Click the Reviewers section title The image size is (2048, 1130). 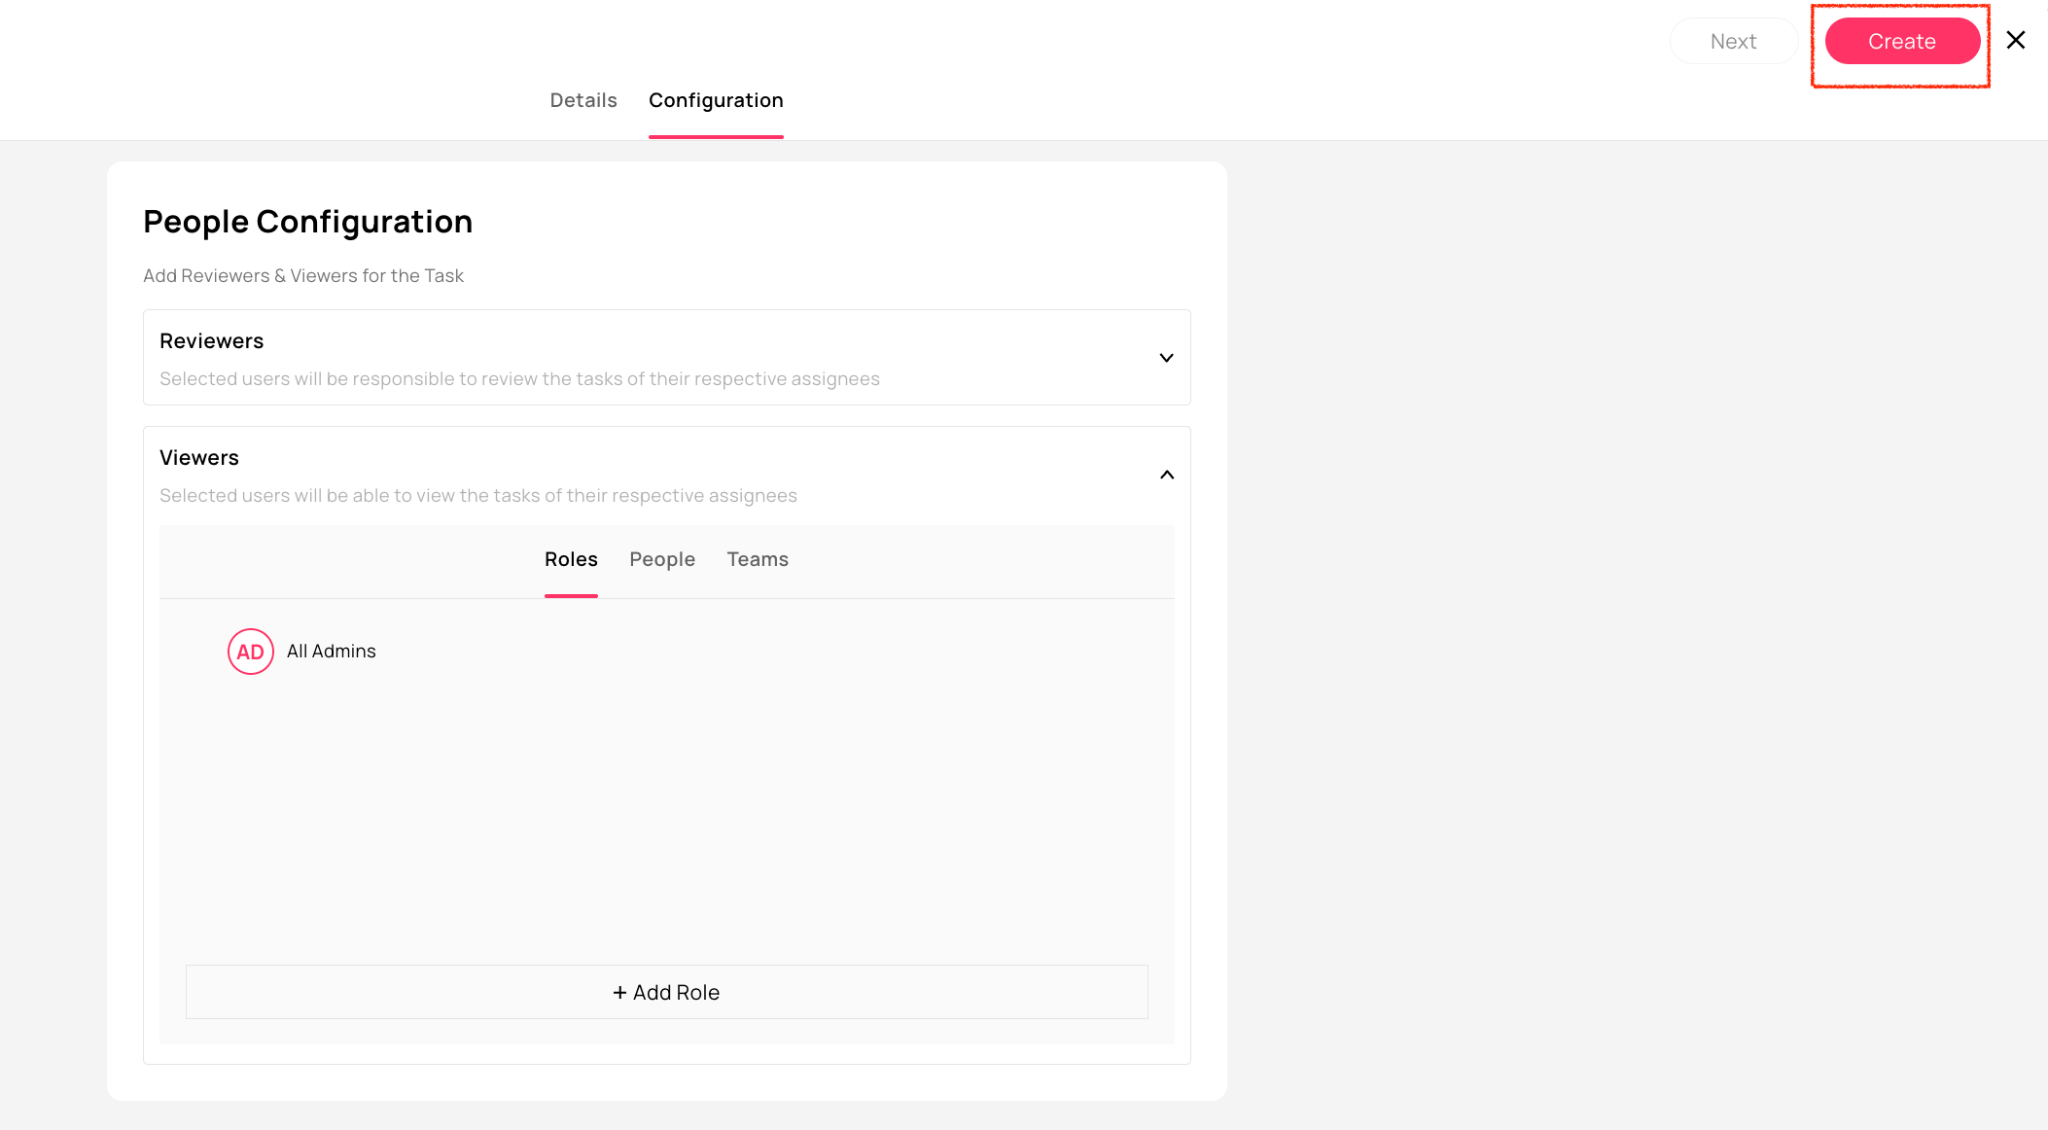(211, 340)
